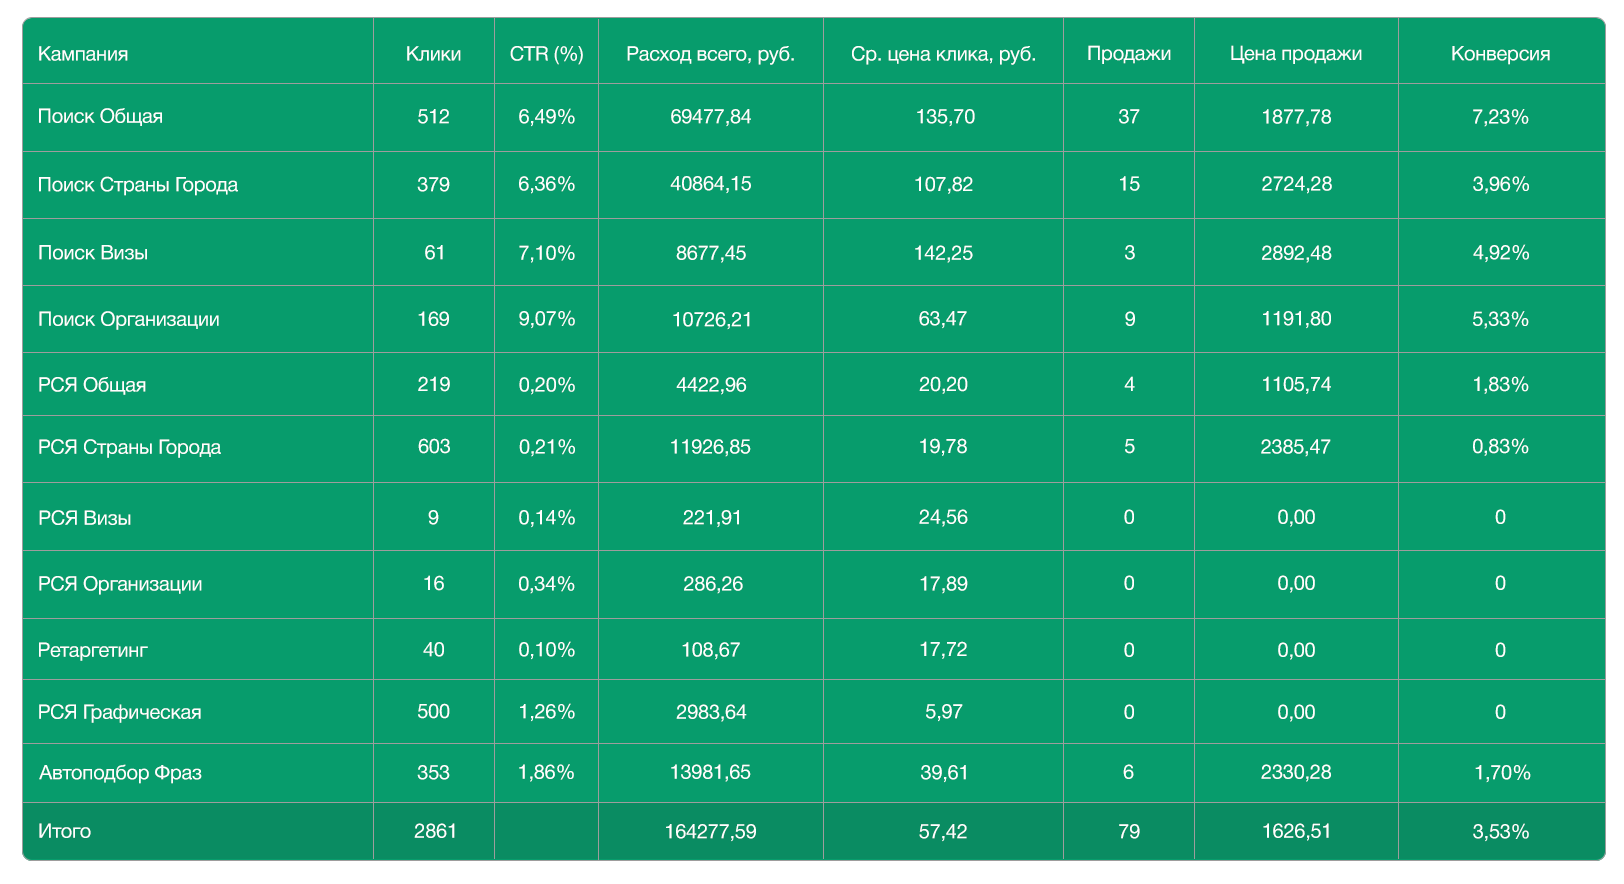Select the РСЯ Общая campaign name
The image size is (1624, 884).
(x=92, y=385)
